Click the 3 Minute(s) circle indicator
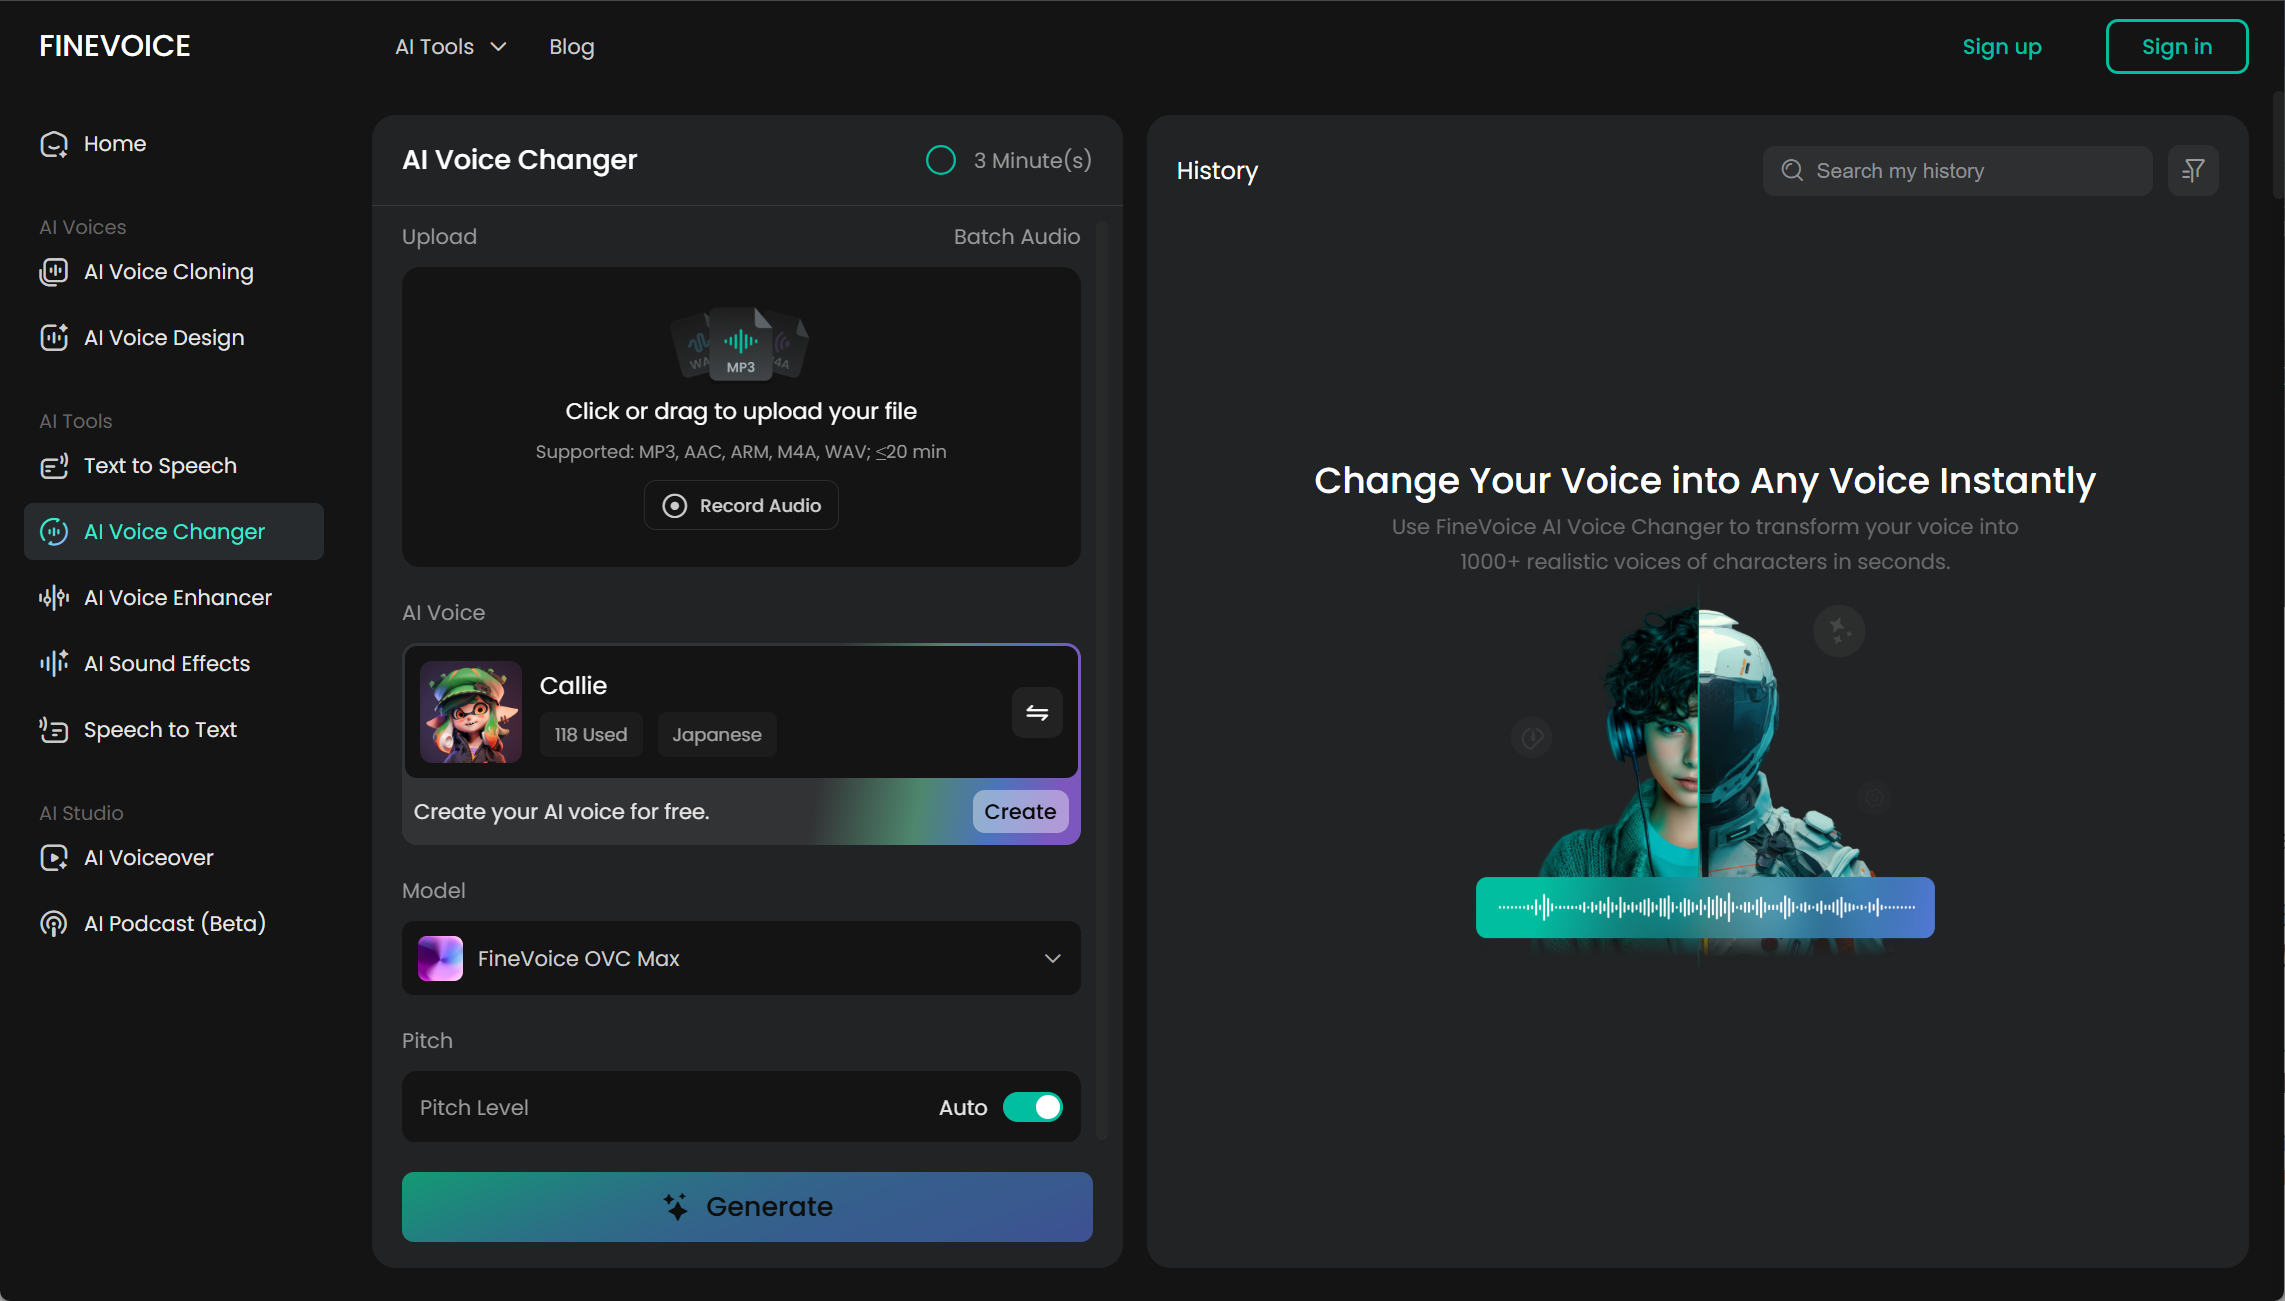2285x1301 pixels. (941, 160)
